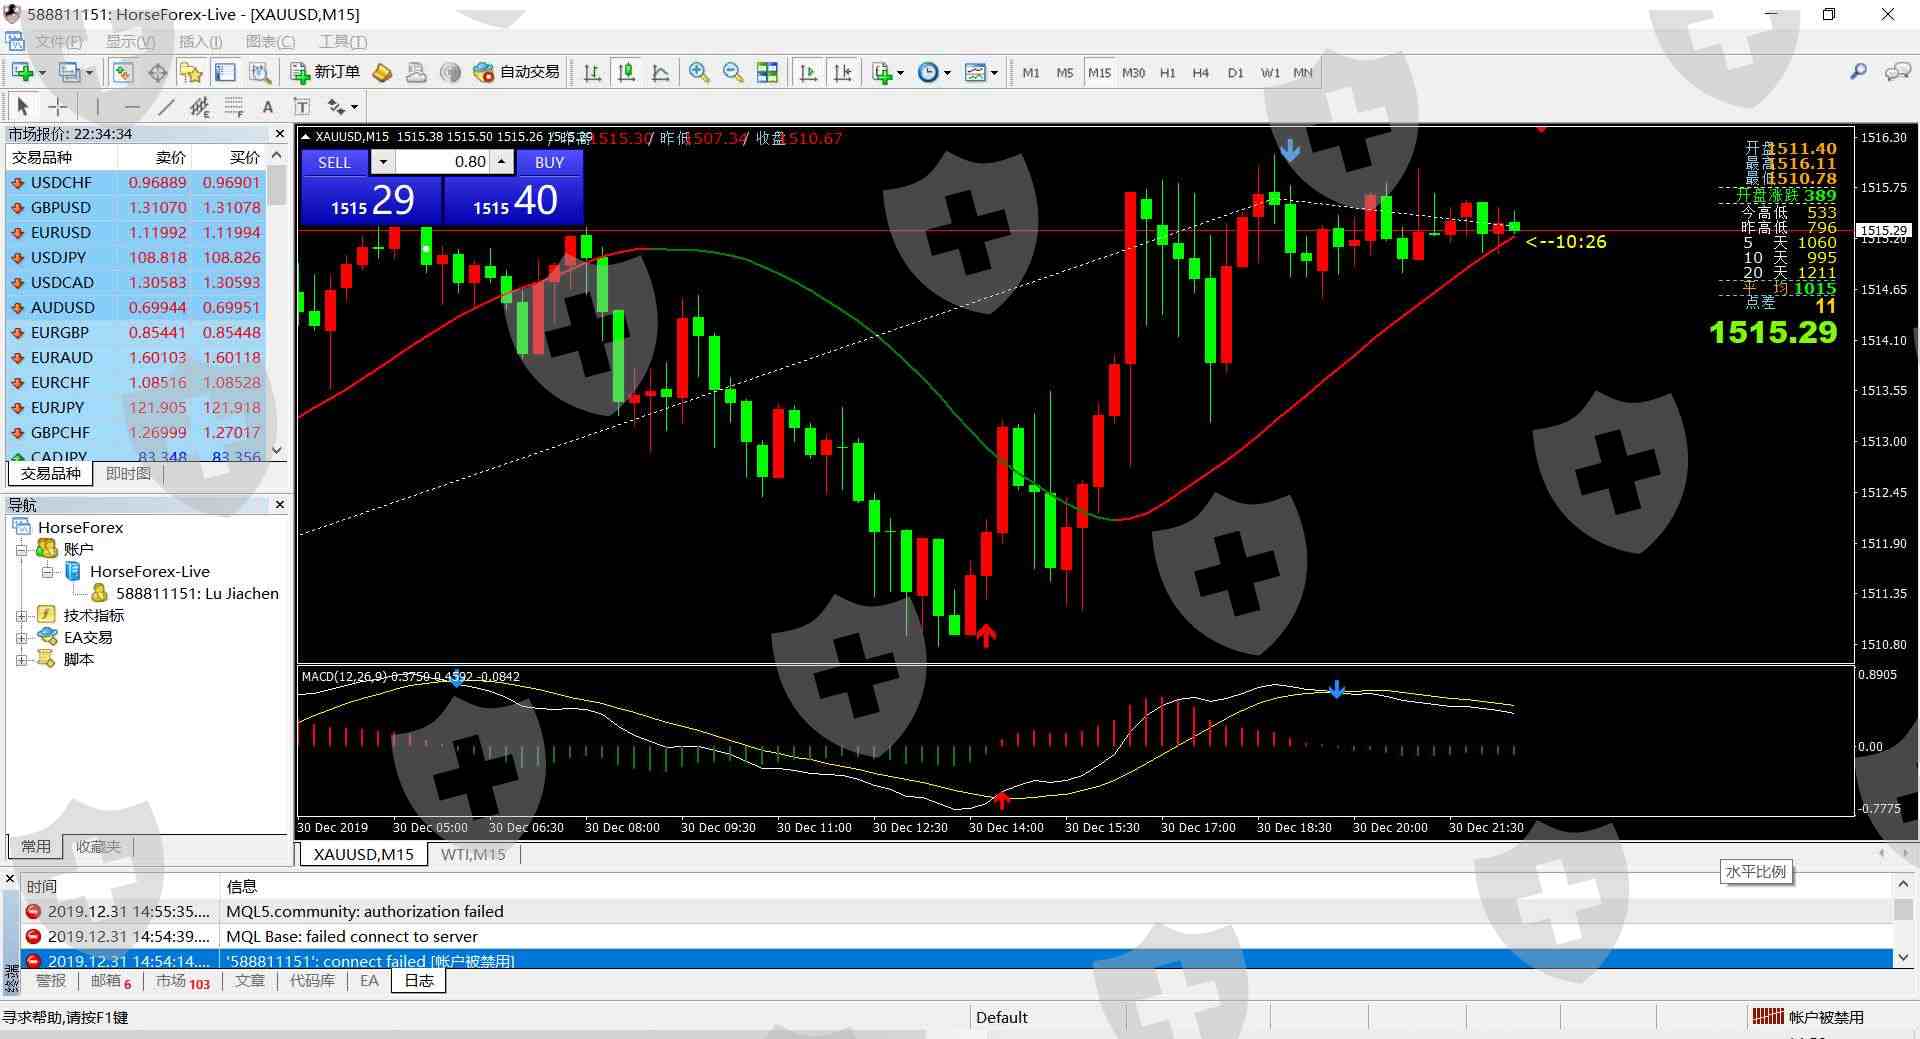Open the tile windows grid icon
This screenshot has height=1039, width=1920.
click(767, 72)
